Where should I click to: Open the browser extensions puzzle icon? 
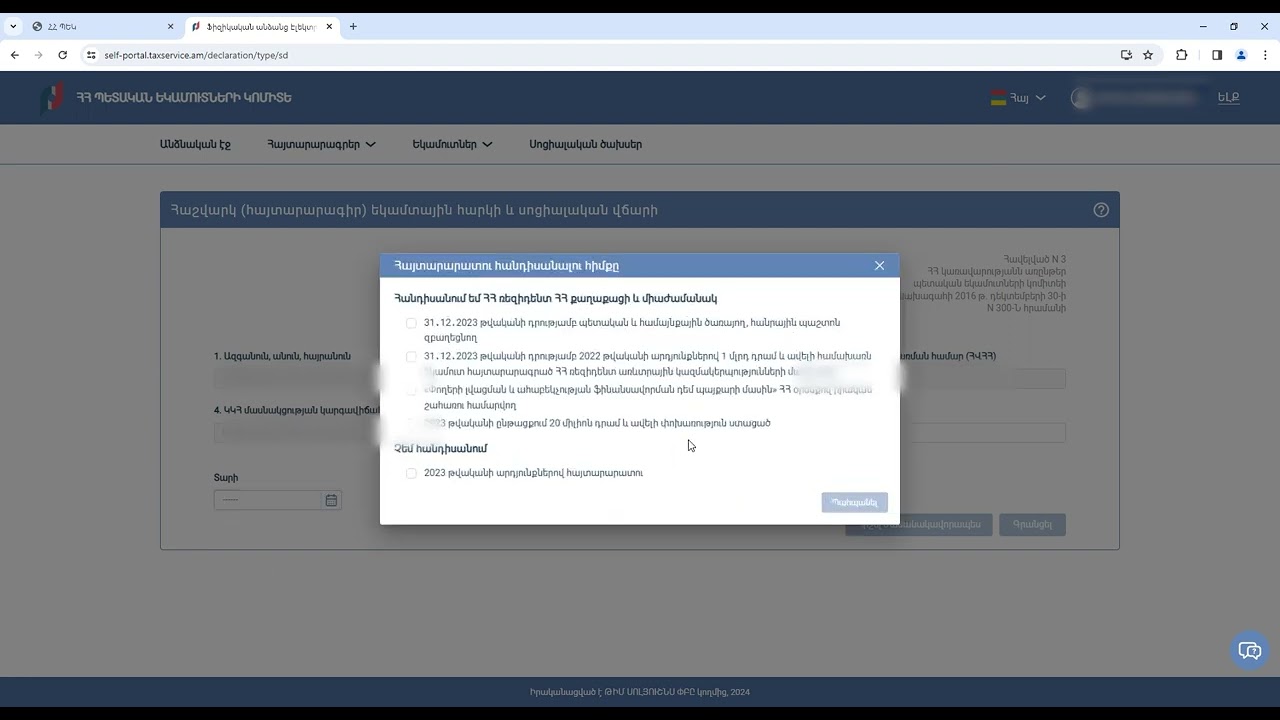1181,55
